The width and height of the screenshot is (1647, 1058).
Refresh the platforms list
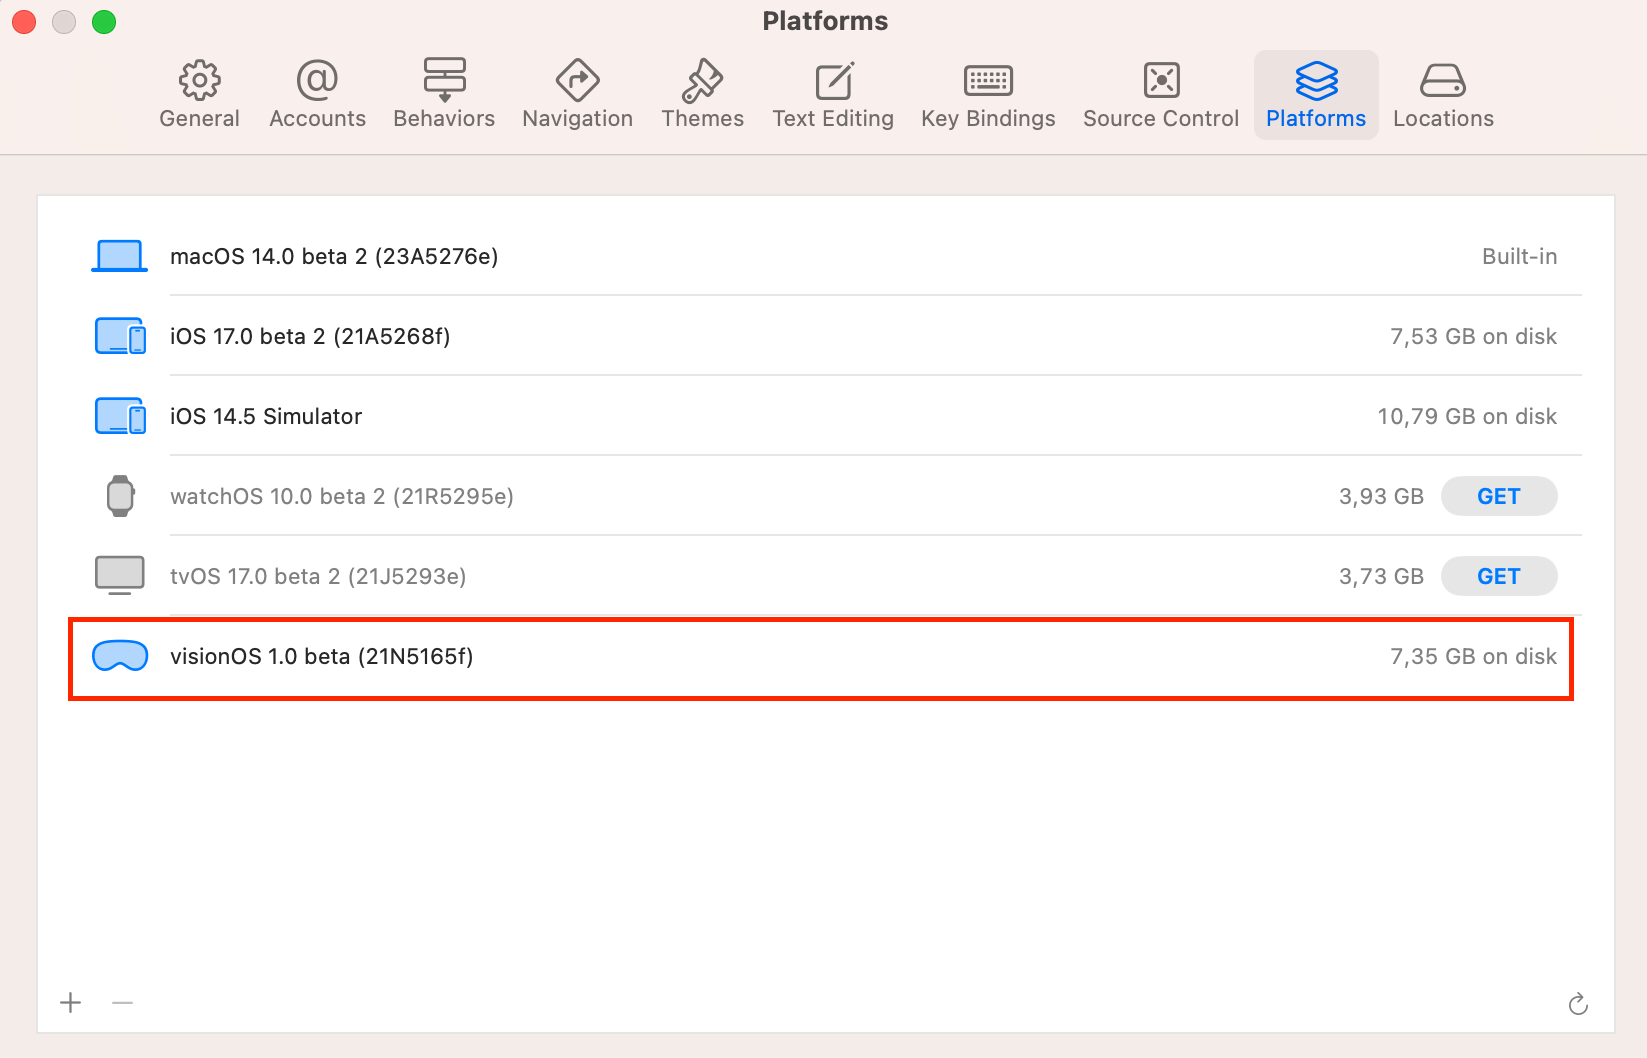[1578, 1003]
